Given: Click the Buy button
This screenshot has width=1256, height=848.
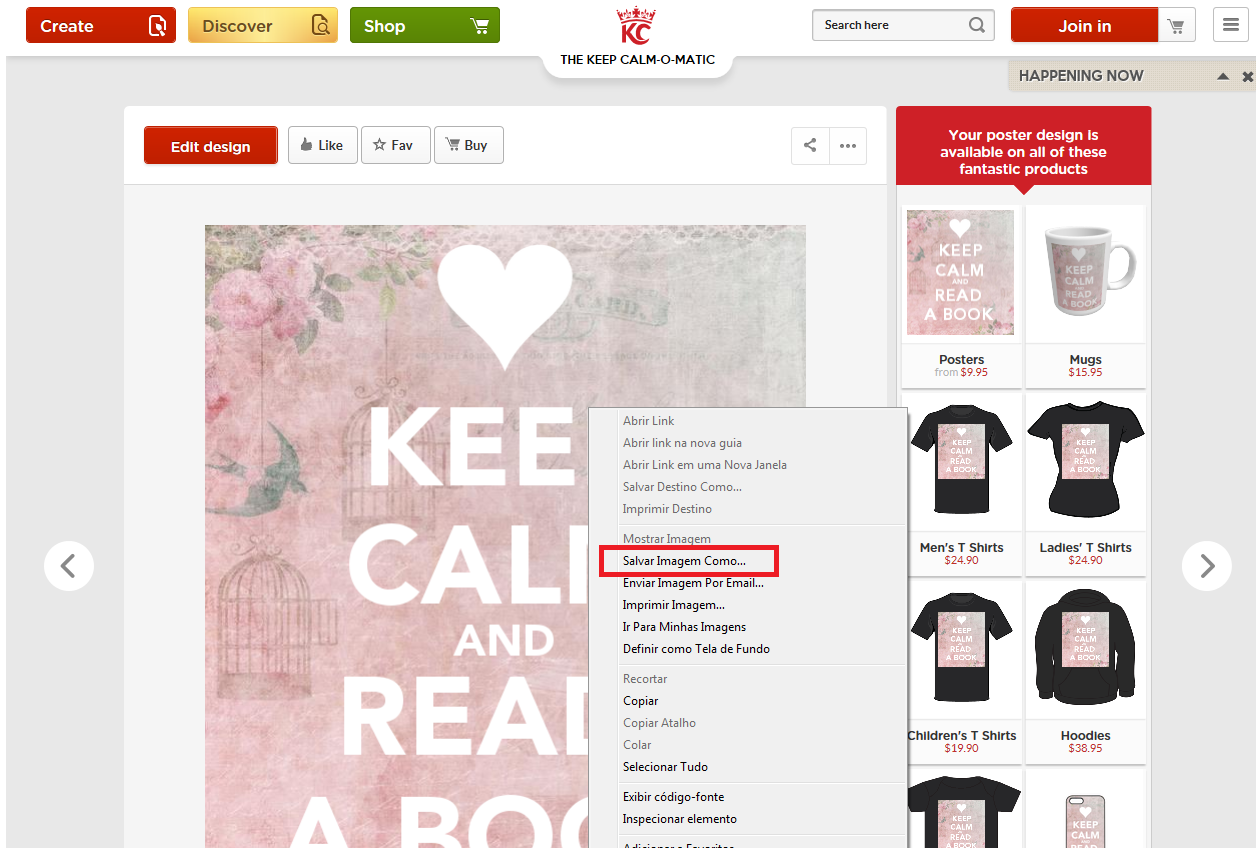Looking at the screenshot, I should coord(468,145).
